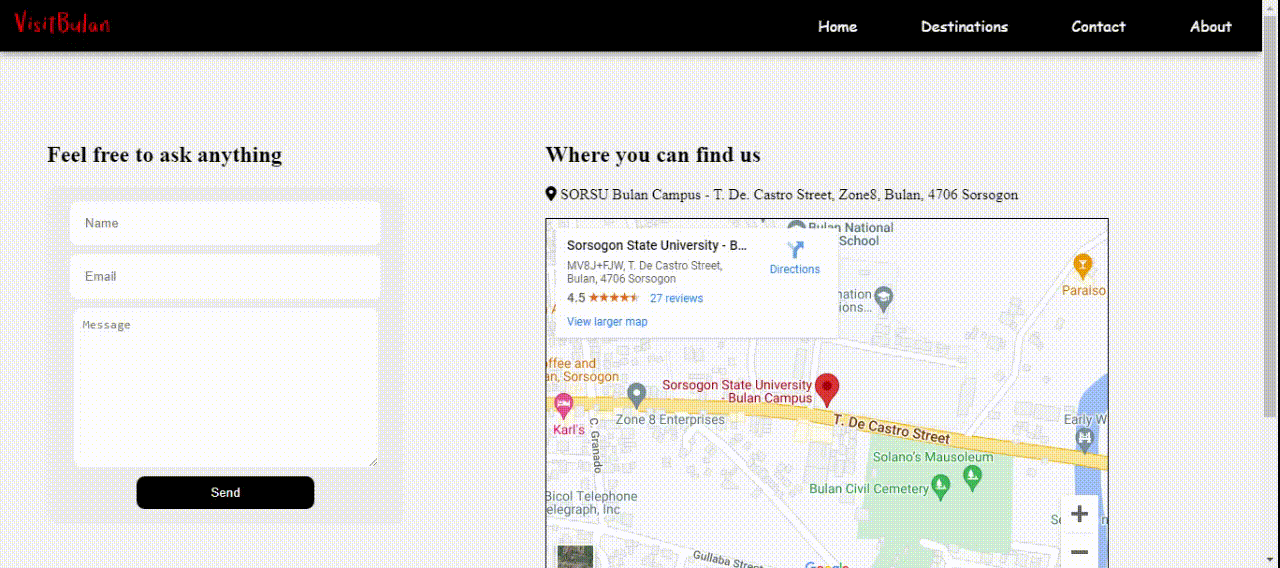Open the Contact nav link

click(1098, 27)
